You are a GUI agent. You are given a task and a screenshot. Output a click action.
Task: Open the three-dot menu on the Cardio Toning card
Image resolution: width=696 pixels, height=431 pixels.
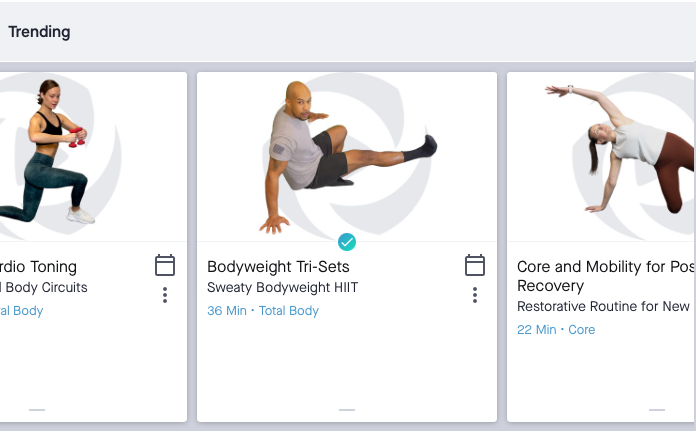pyautogui.click(x=165, y=295)
